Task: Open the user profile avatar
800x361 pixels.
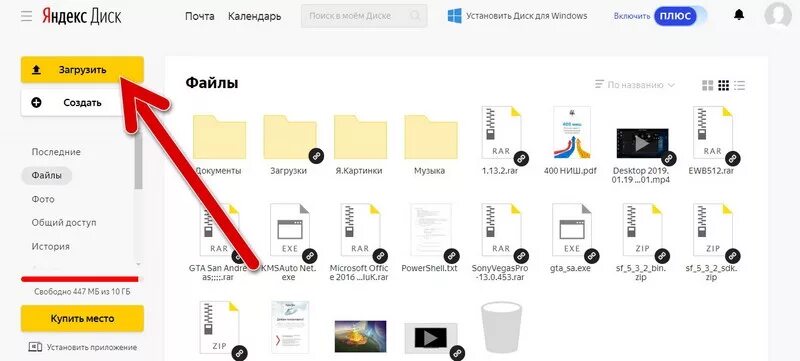Action: (x=778, y=14)
